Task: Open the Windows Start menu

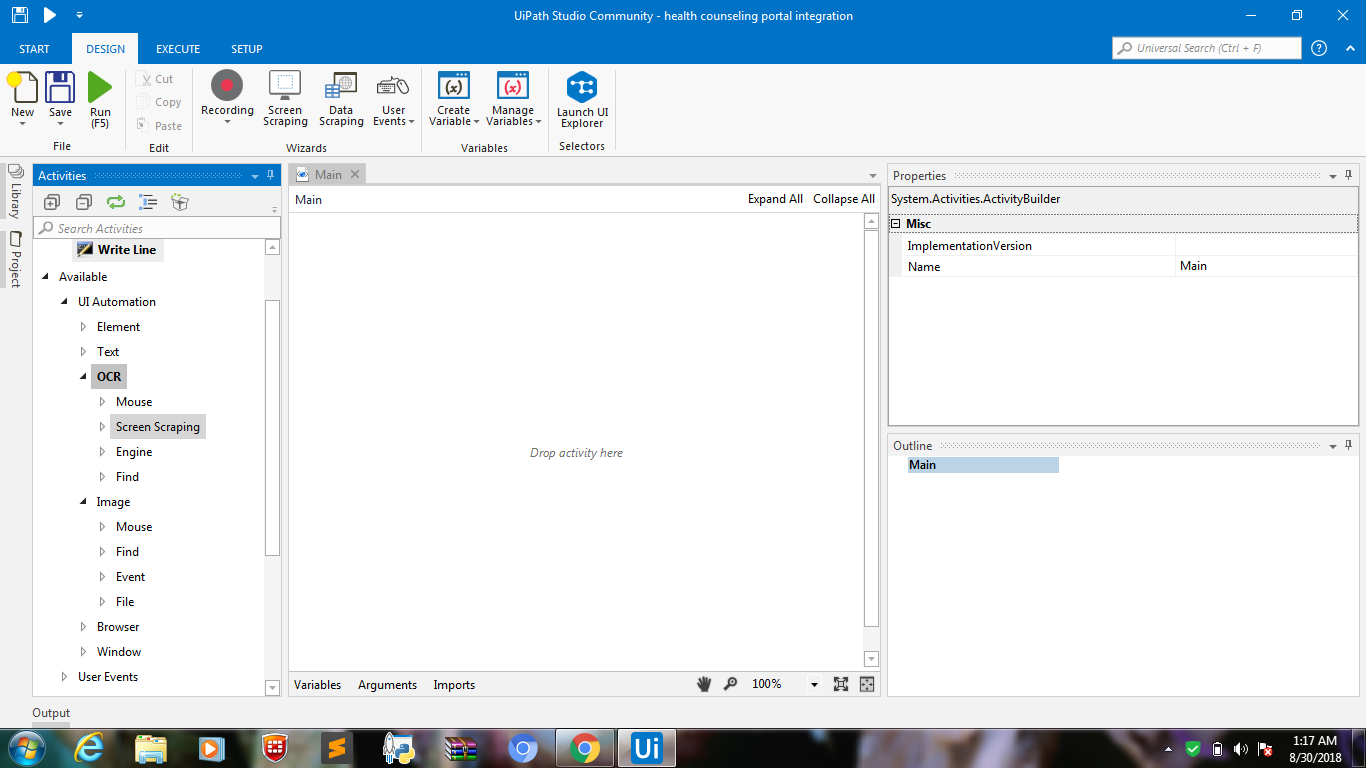Action: coord(24,748)
